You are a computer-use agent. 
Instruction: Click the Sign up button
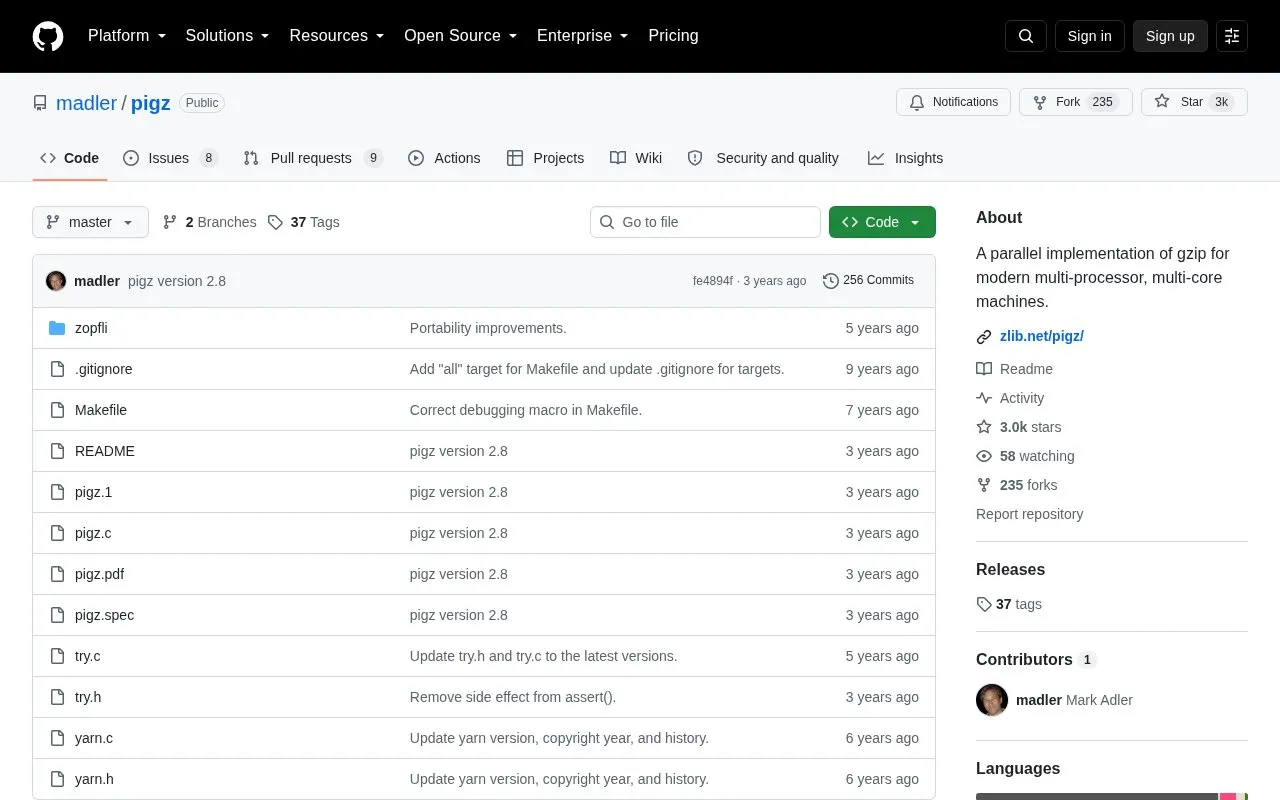click(x=1170, y=36)
